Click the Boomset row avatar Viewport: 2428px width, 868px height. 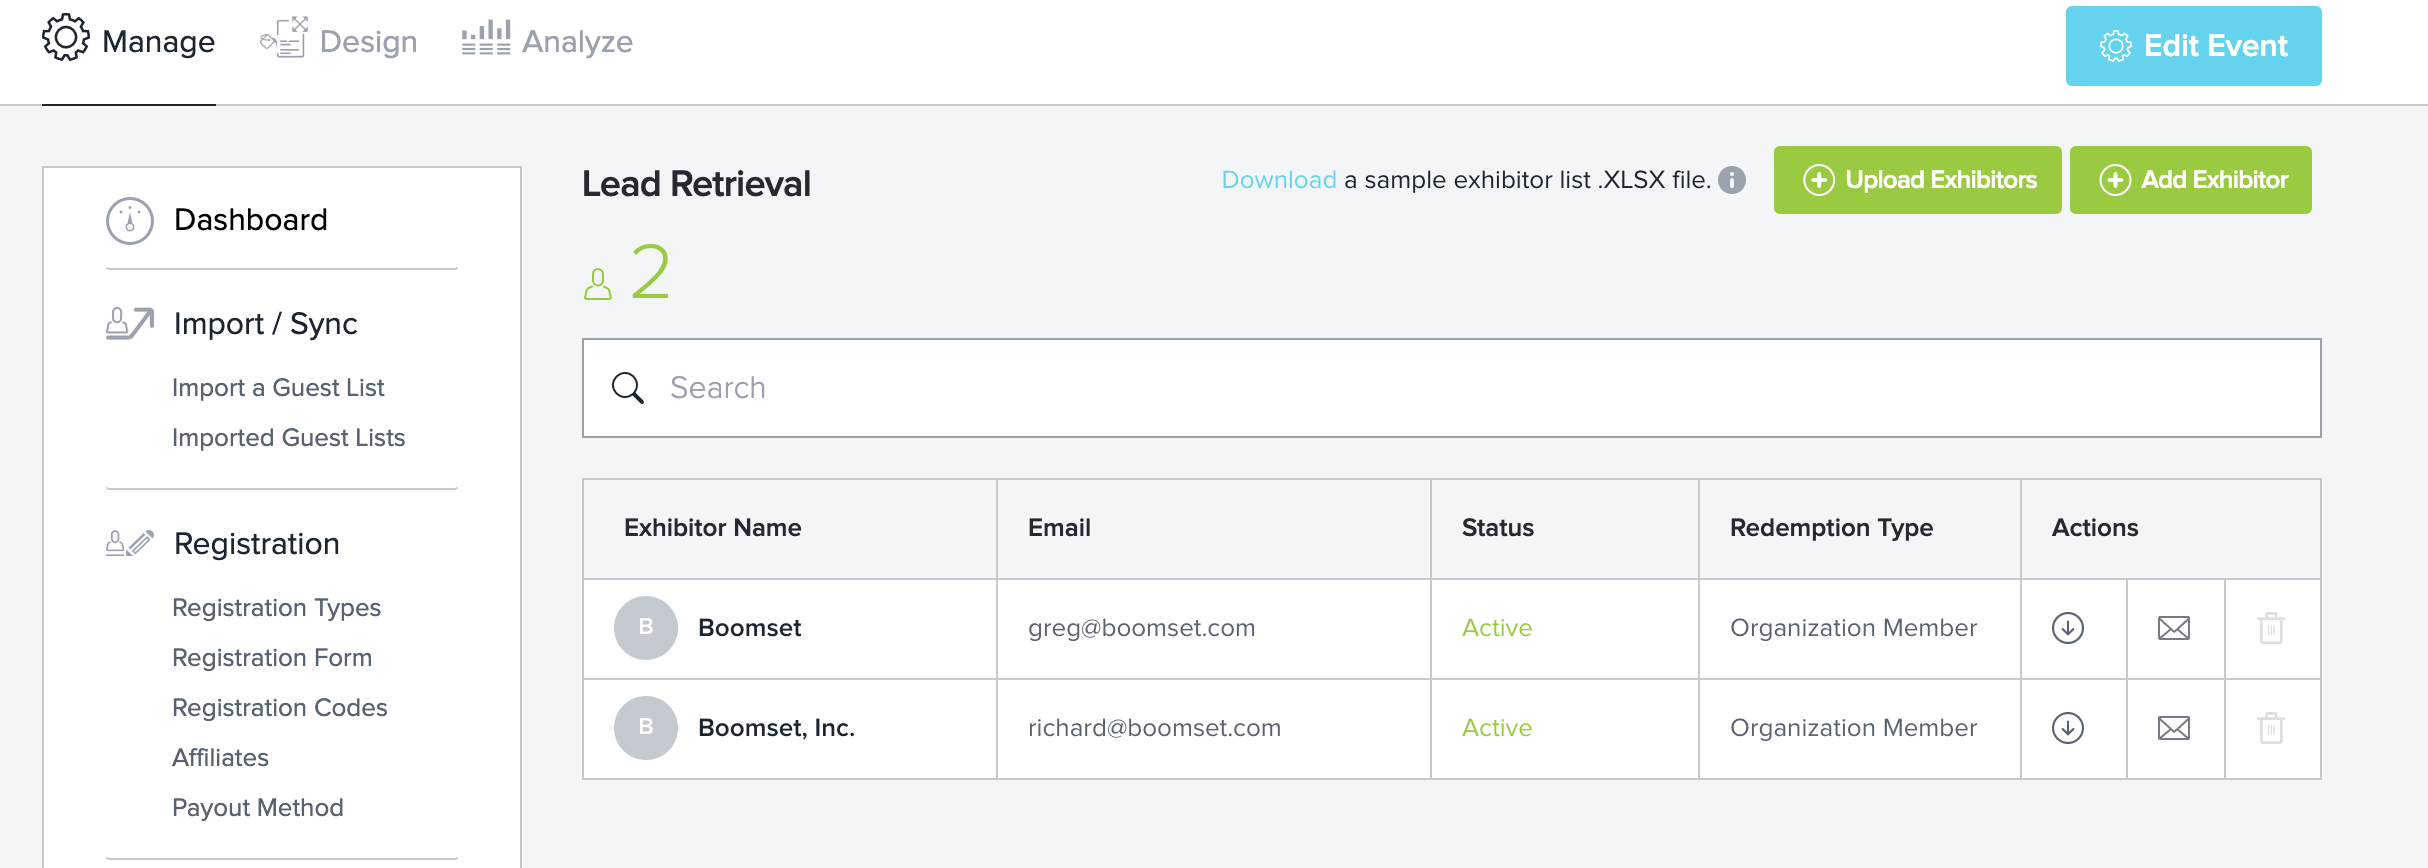tap(646, 628)
